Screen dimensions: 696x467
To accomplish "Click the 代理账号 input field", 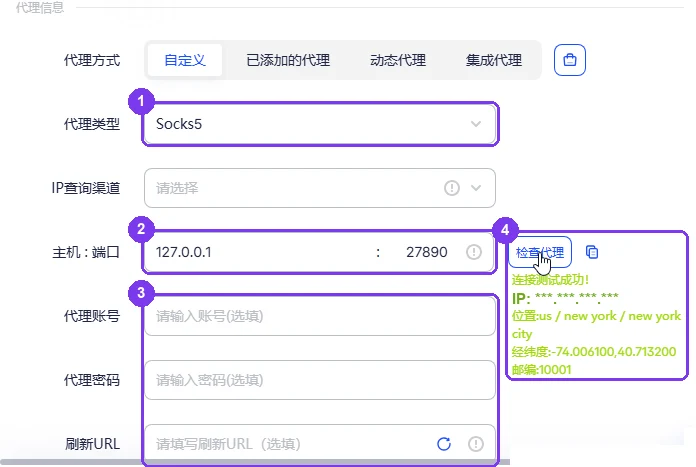I will coord(320,316).
